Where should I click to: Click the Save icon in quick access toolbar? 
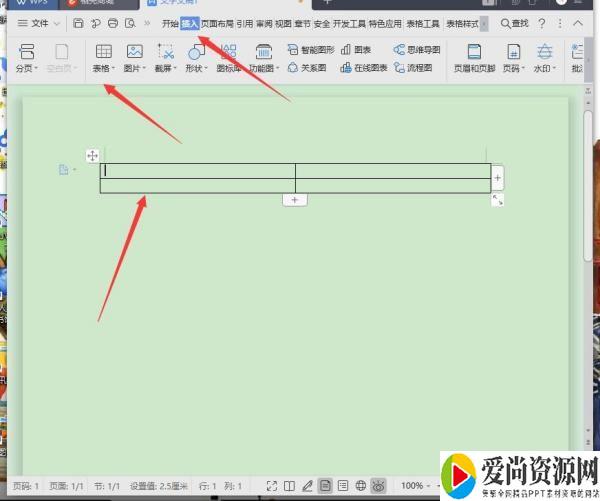(x=78, y=23)
